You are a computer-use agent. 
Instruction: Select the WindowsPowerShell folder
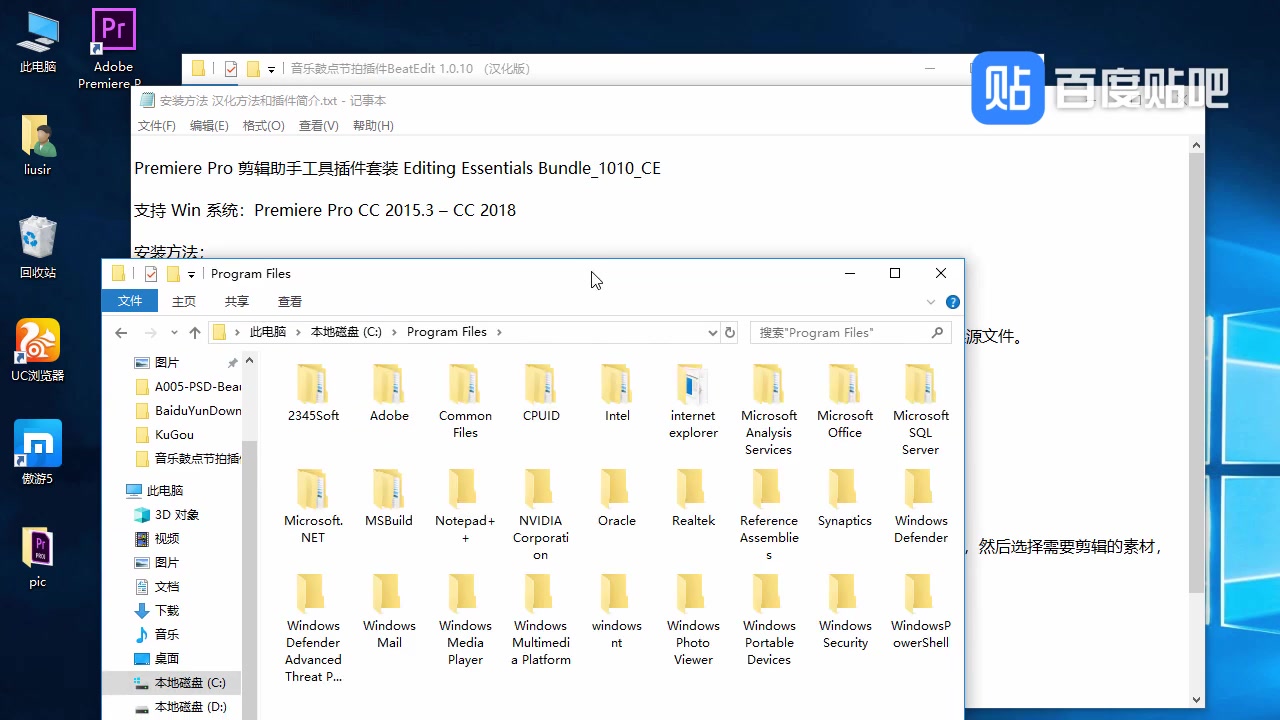pos(921,612)
